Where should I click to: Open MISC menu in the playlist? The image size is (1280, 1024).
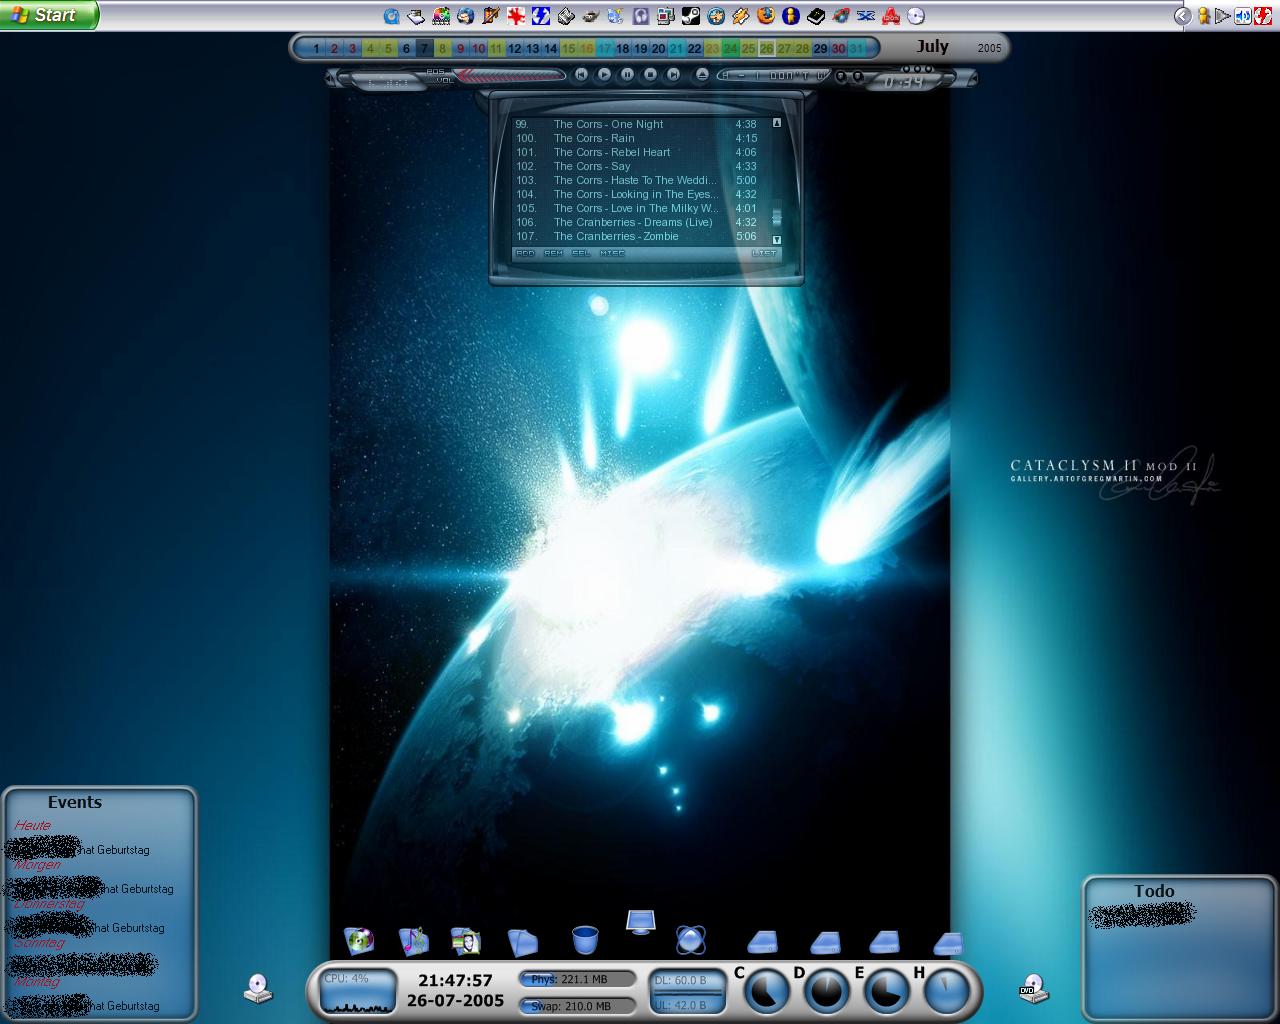click(x=612, y=253)
